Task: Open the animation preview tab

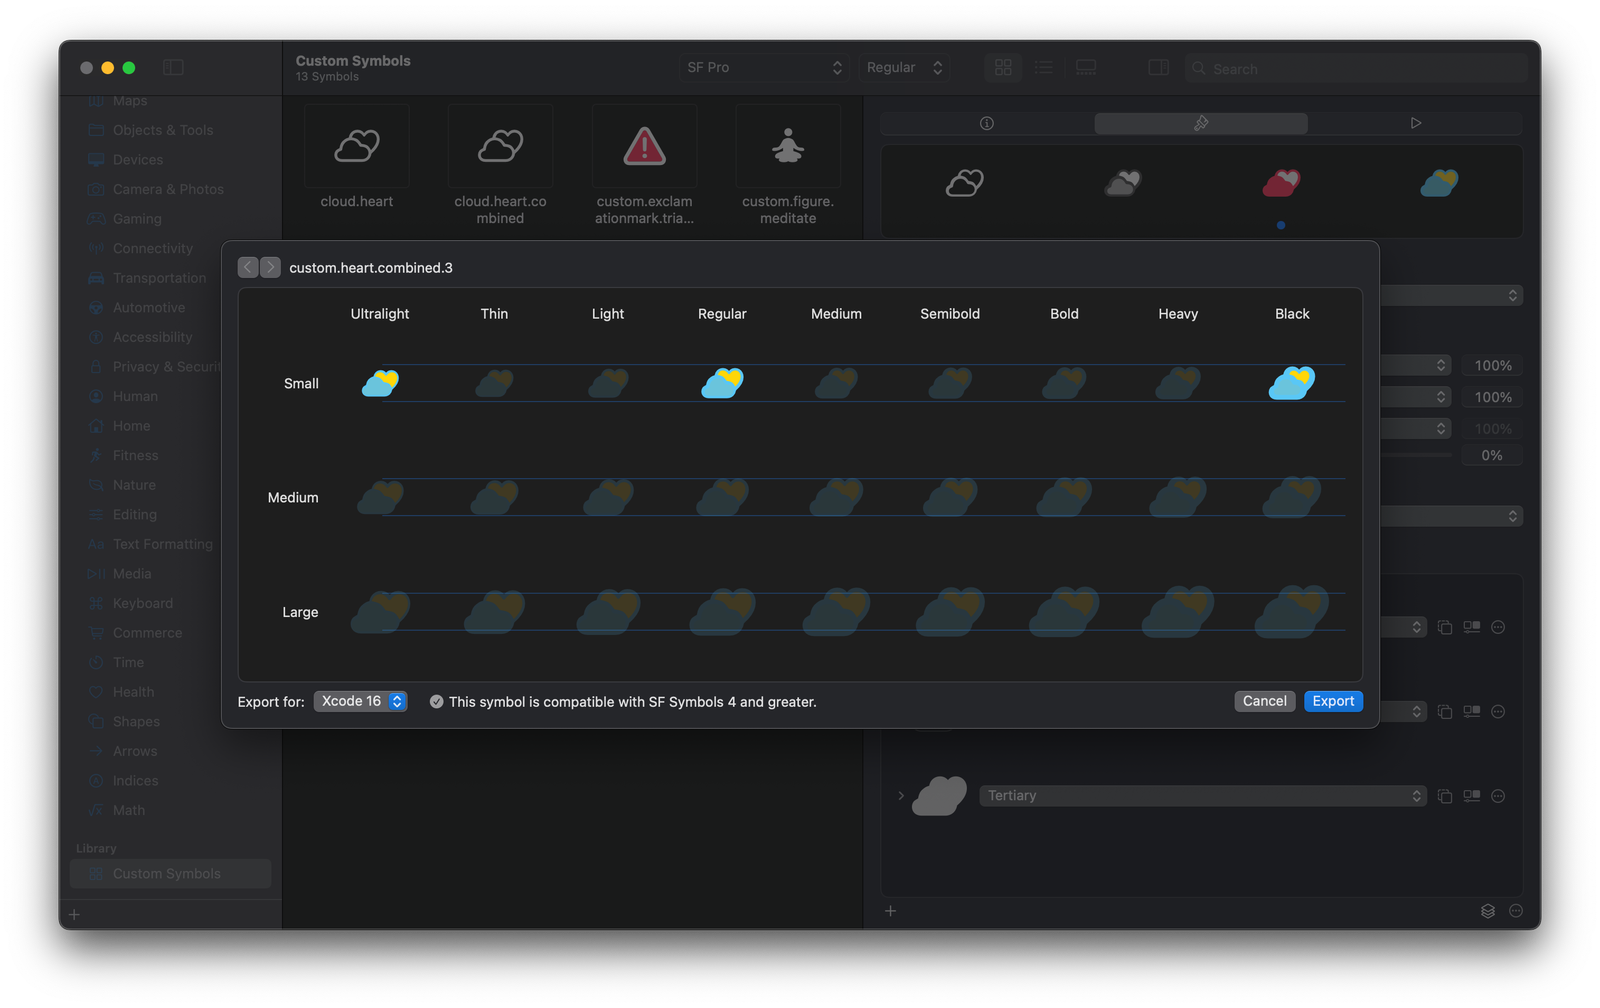Action: (x=1415, y=123)
